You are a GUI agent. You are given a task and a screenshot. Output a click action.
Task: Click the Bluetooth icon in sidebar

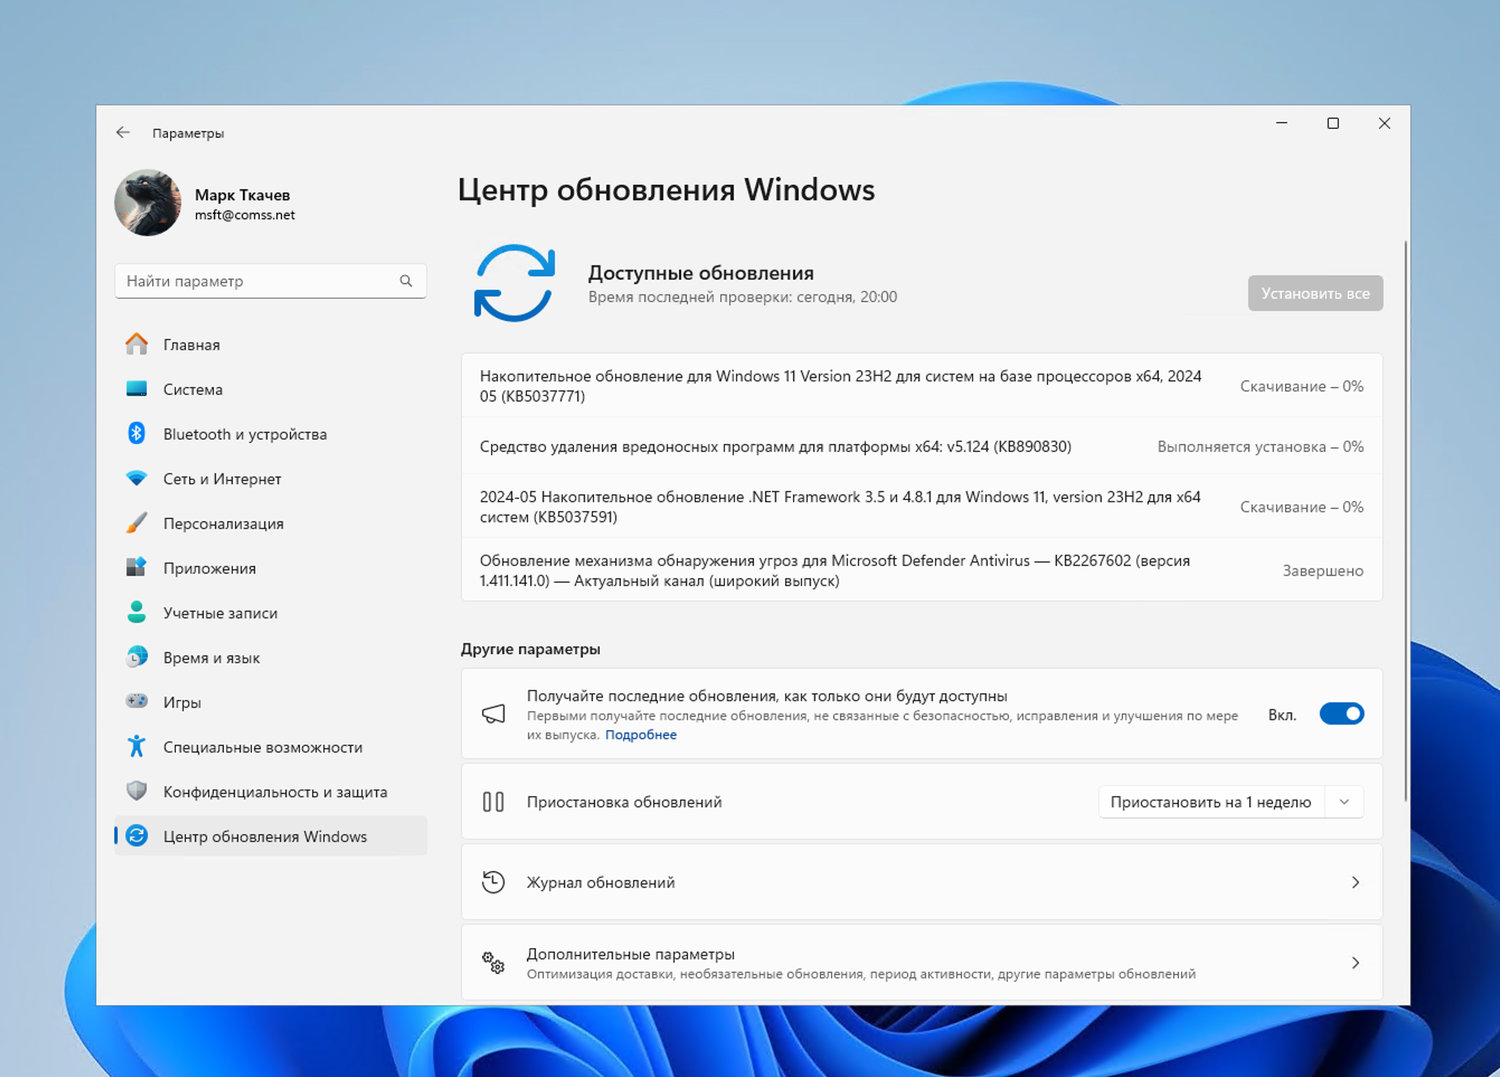[x=137, y=433]
